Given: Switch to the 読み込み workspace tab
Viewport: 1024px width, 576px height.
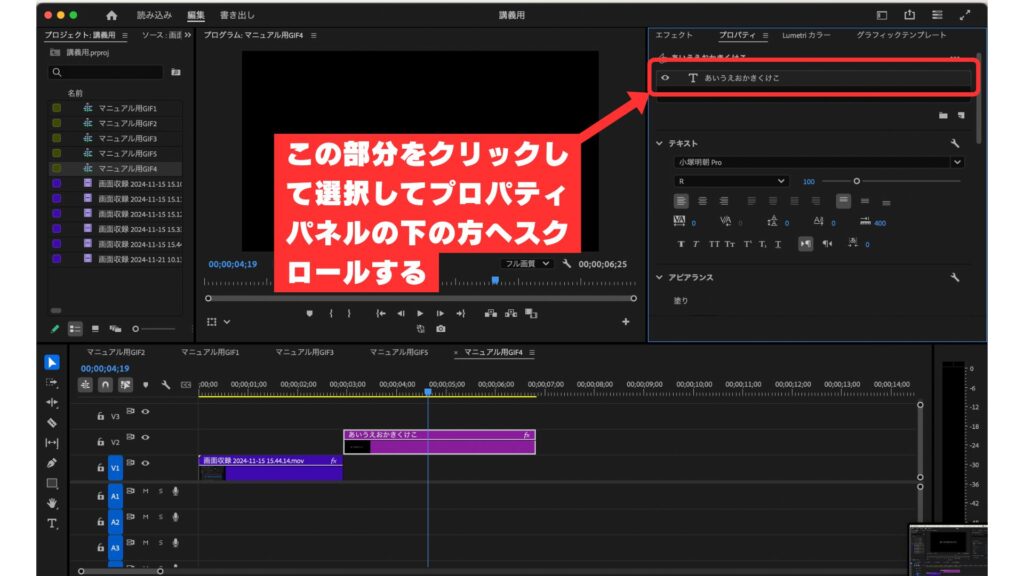Looking at the screenshot, I should [x=154, y=15].
